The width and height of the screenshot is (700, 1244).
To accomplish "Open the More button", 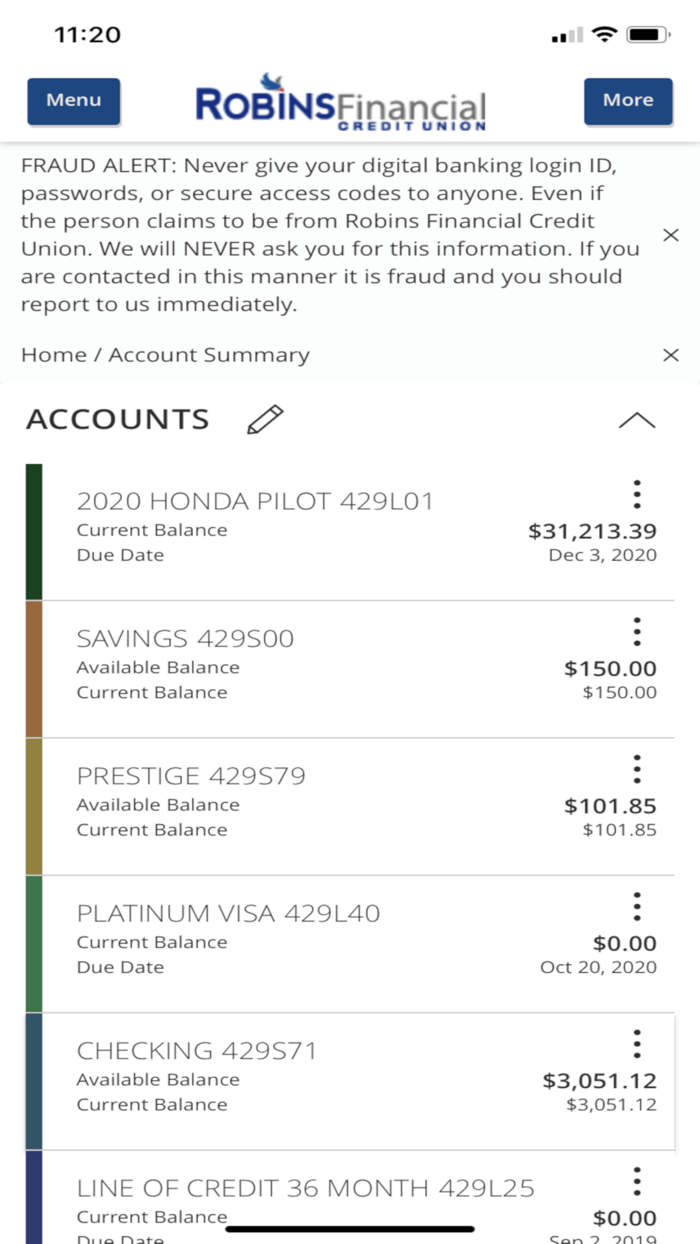I will 628,101.
